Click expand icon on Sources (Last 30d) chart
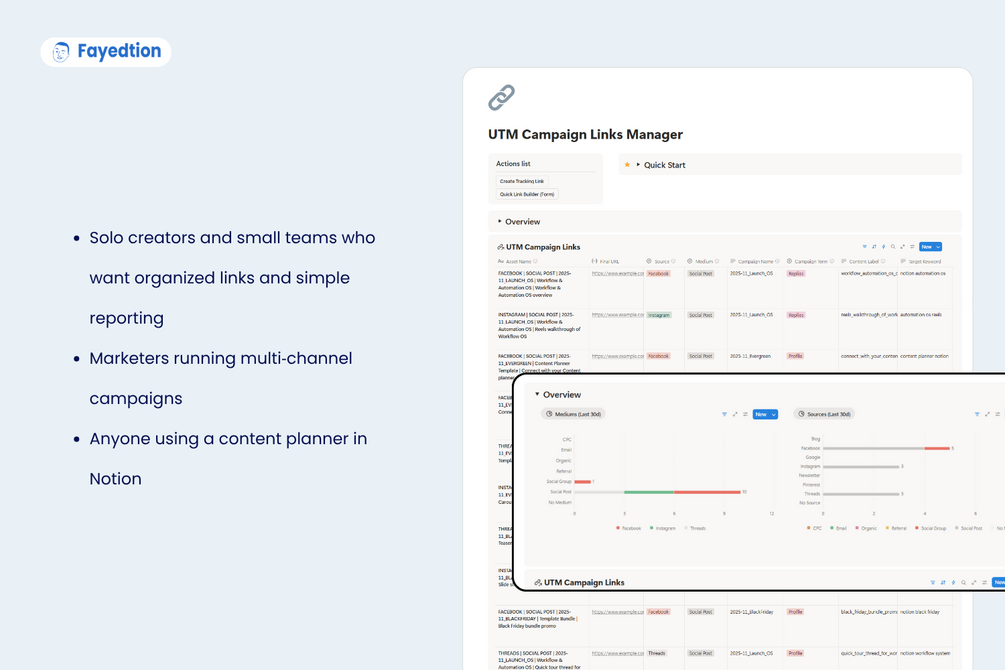This screenshot has height=670, width=1005. point(988,414)
